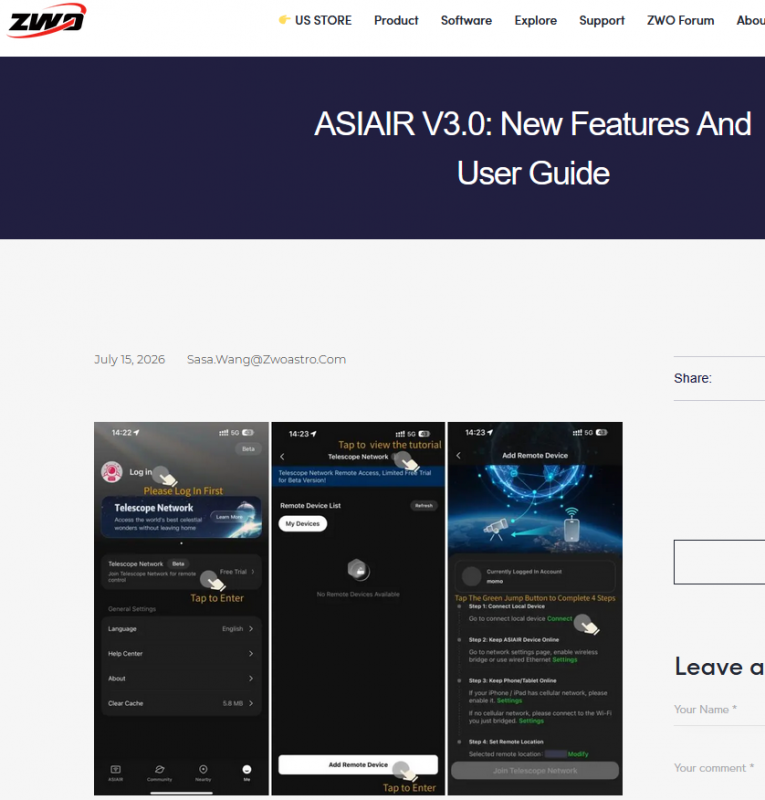Click the telescope globe illustration
This screenshot has height=800, width=765.
tap(535, 509)
